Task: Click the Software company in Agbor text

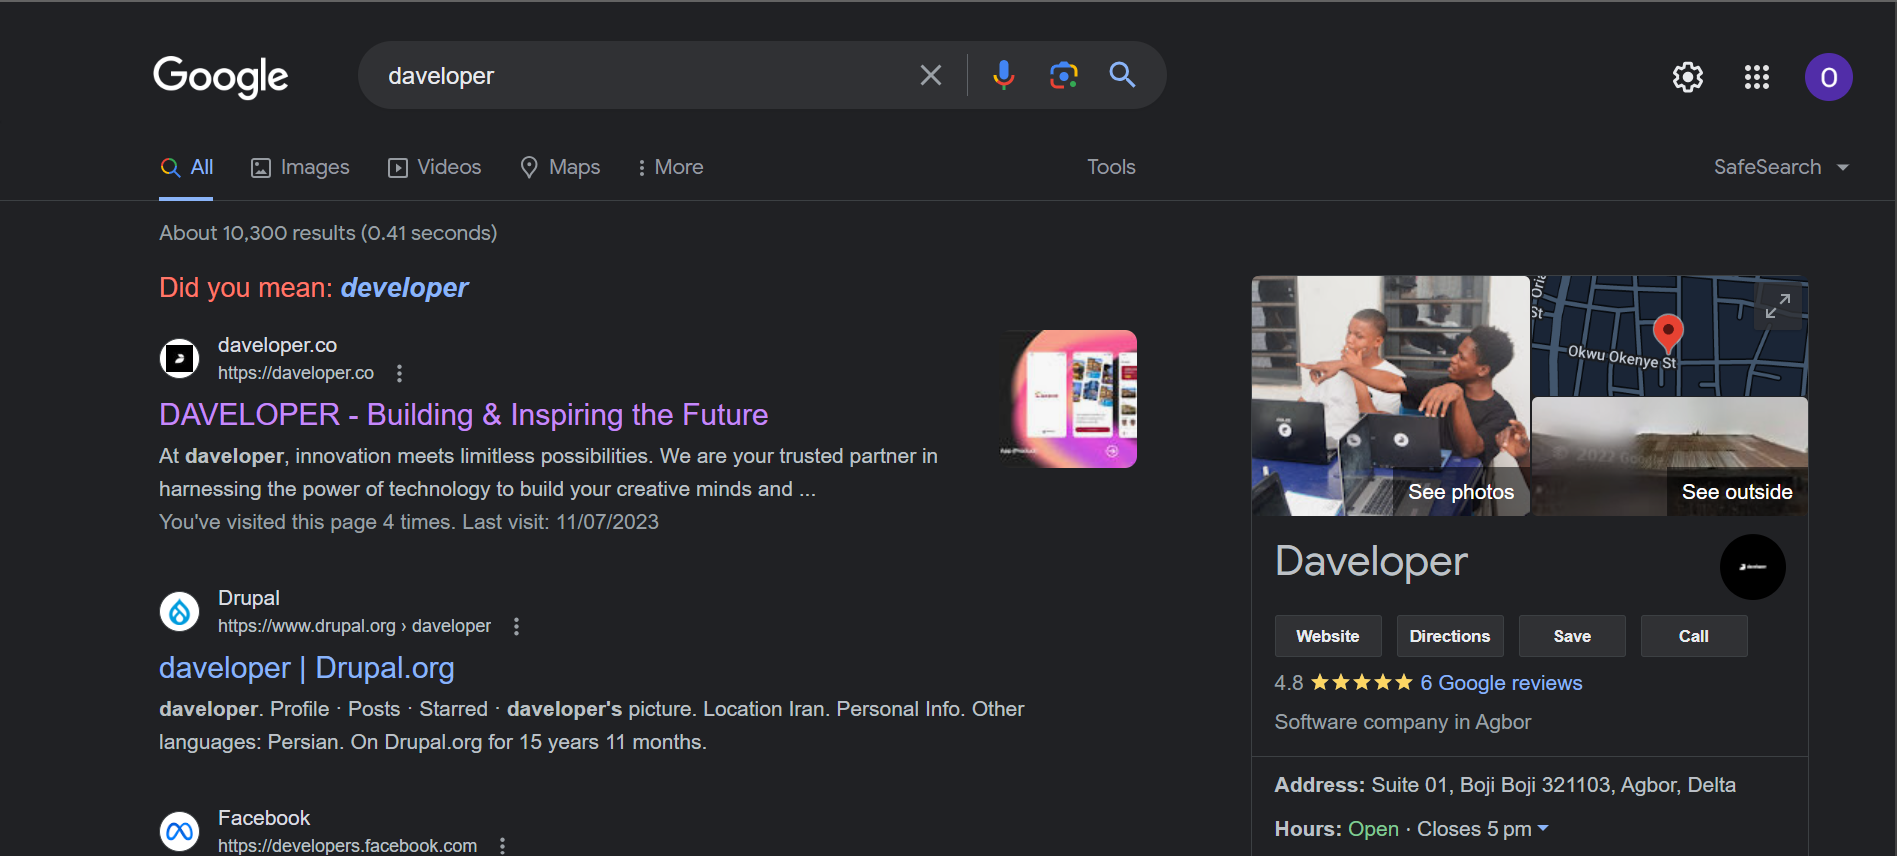Action: (1403, 722)
